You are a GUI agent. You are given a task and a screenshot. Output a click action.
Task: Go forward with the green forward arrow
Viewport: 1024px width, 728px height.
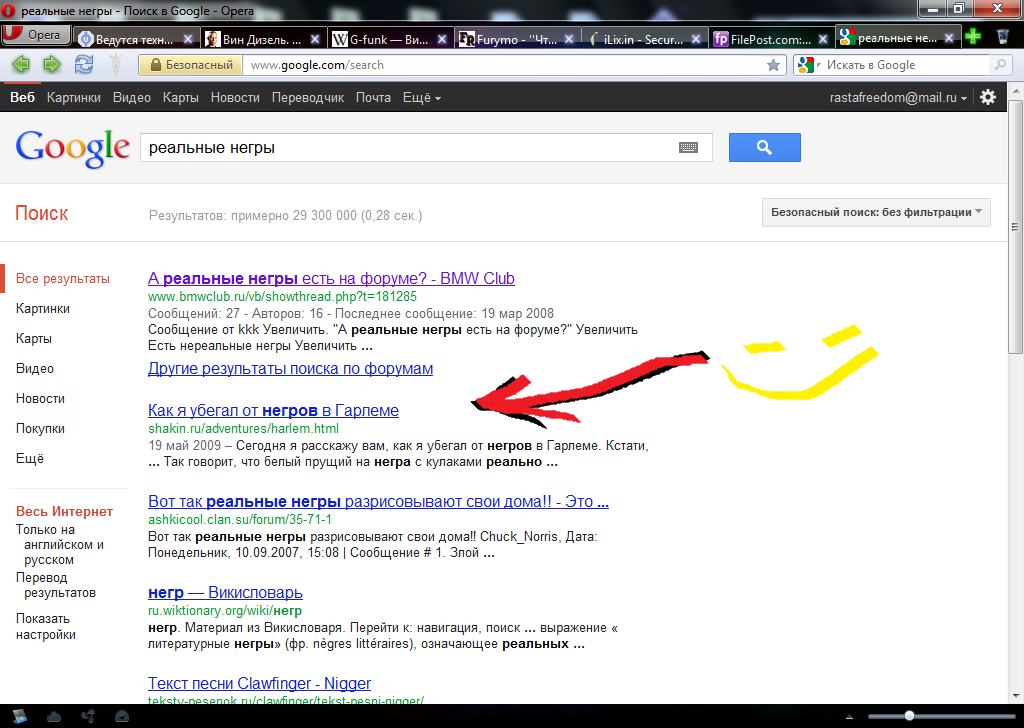coord(52,65)
